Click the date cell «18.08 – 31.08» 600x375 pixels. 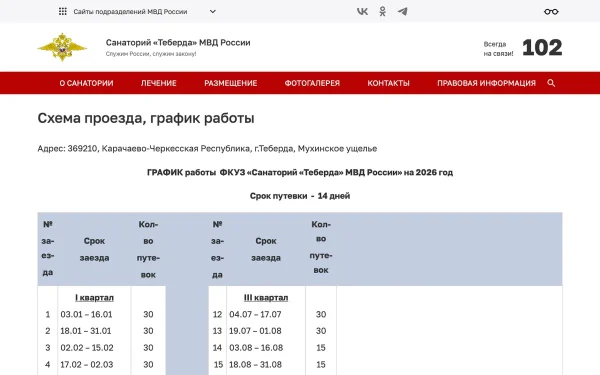click(x=255, y=365)
